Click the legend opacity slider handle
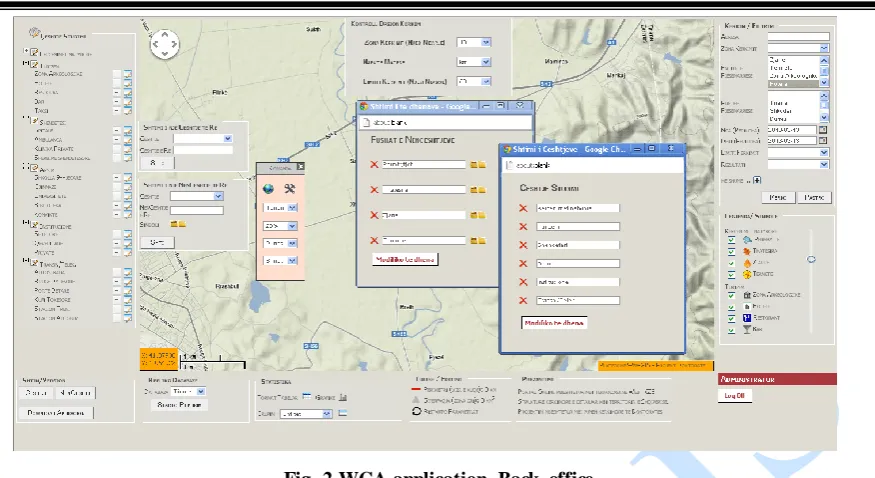The image size is (875, 478). (811, 259)
